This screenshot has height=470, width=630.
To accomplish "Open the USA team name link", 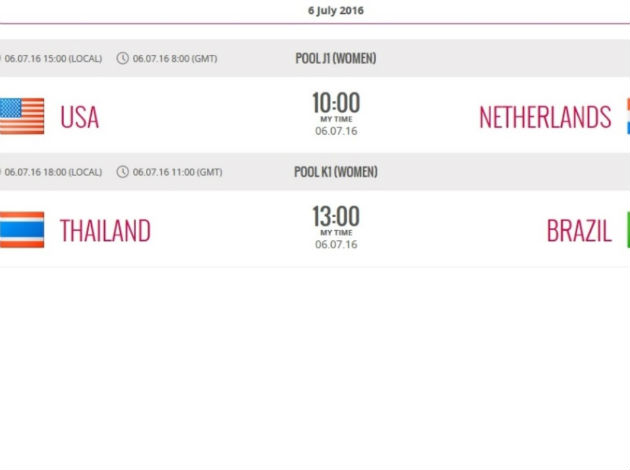I will tap(79, 117).
